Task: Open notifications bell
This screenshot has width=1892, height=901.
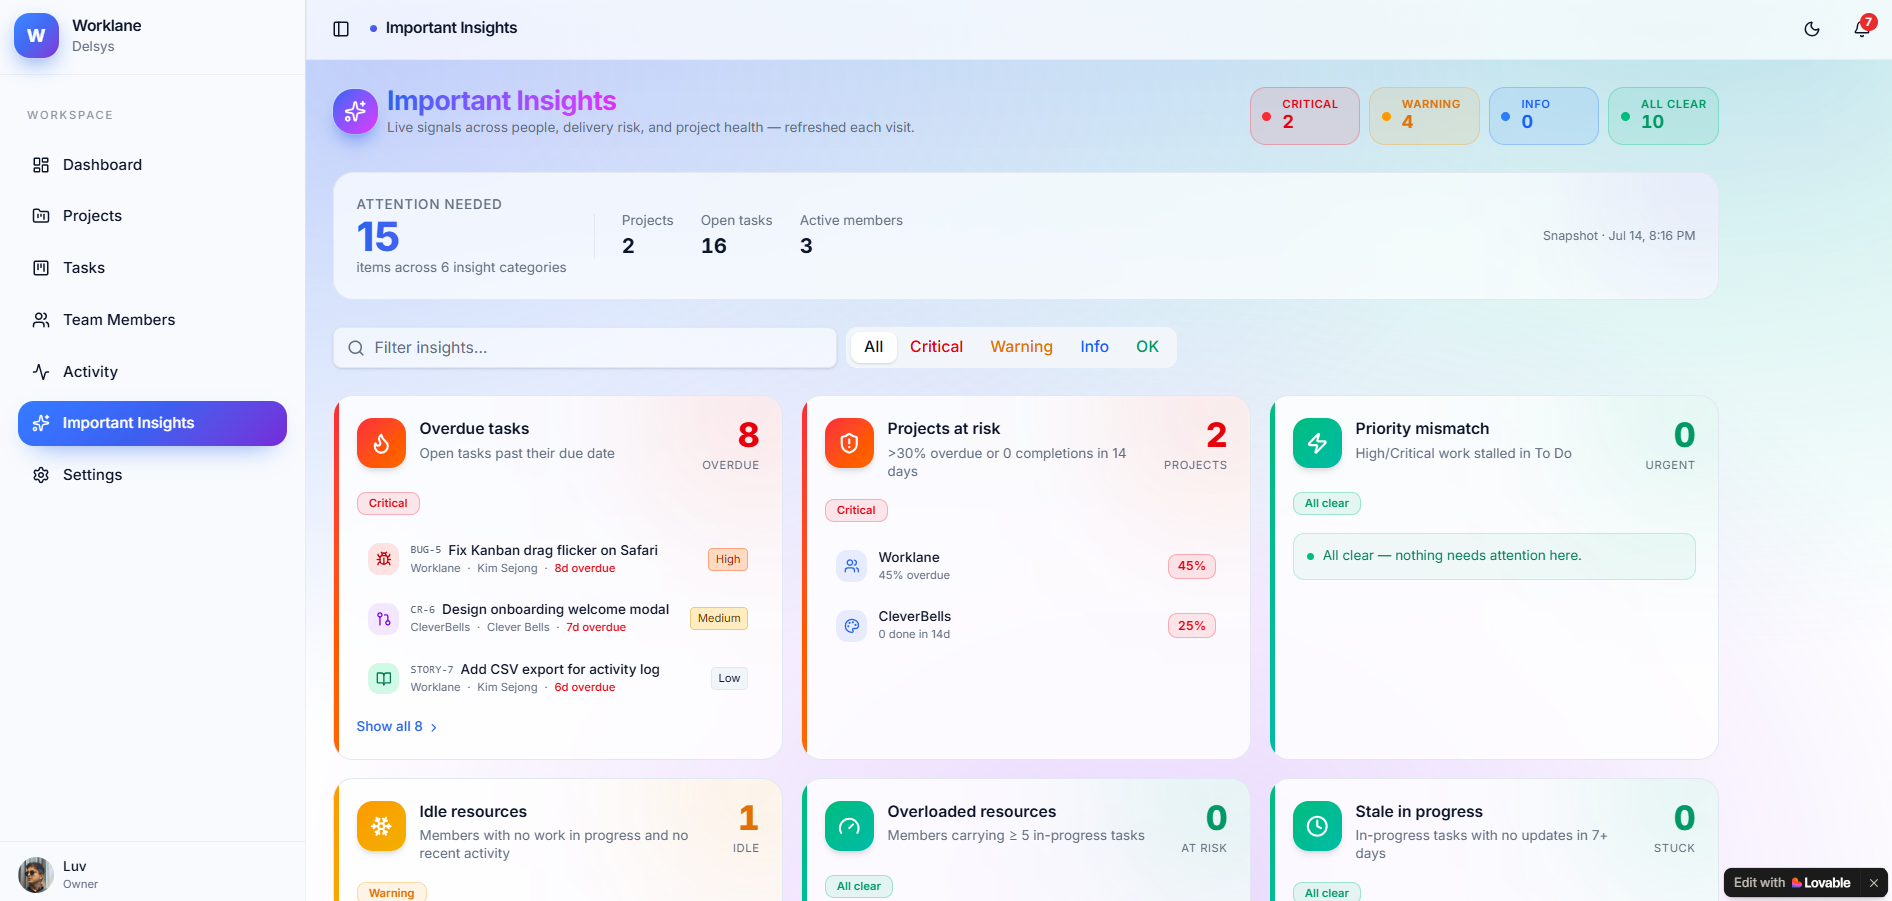Action: point(1861,29)
